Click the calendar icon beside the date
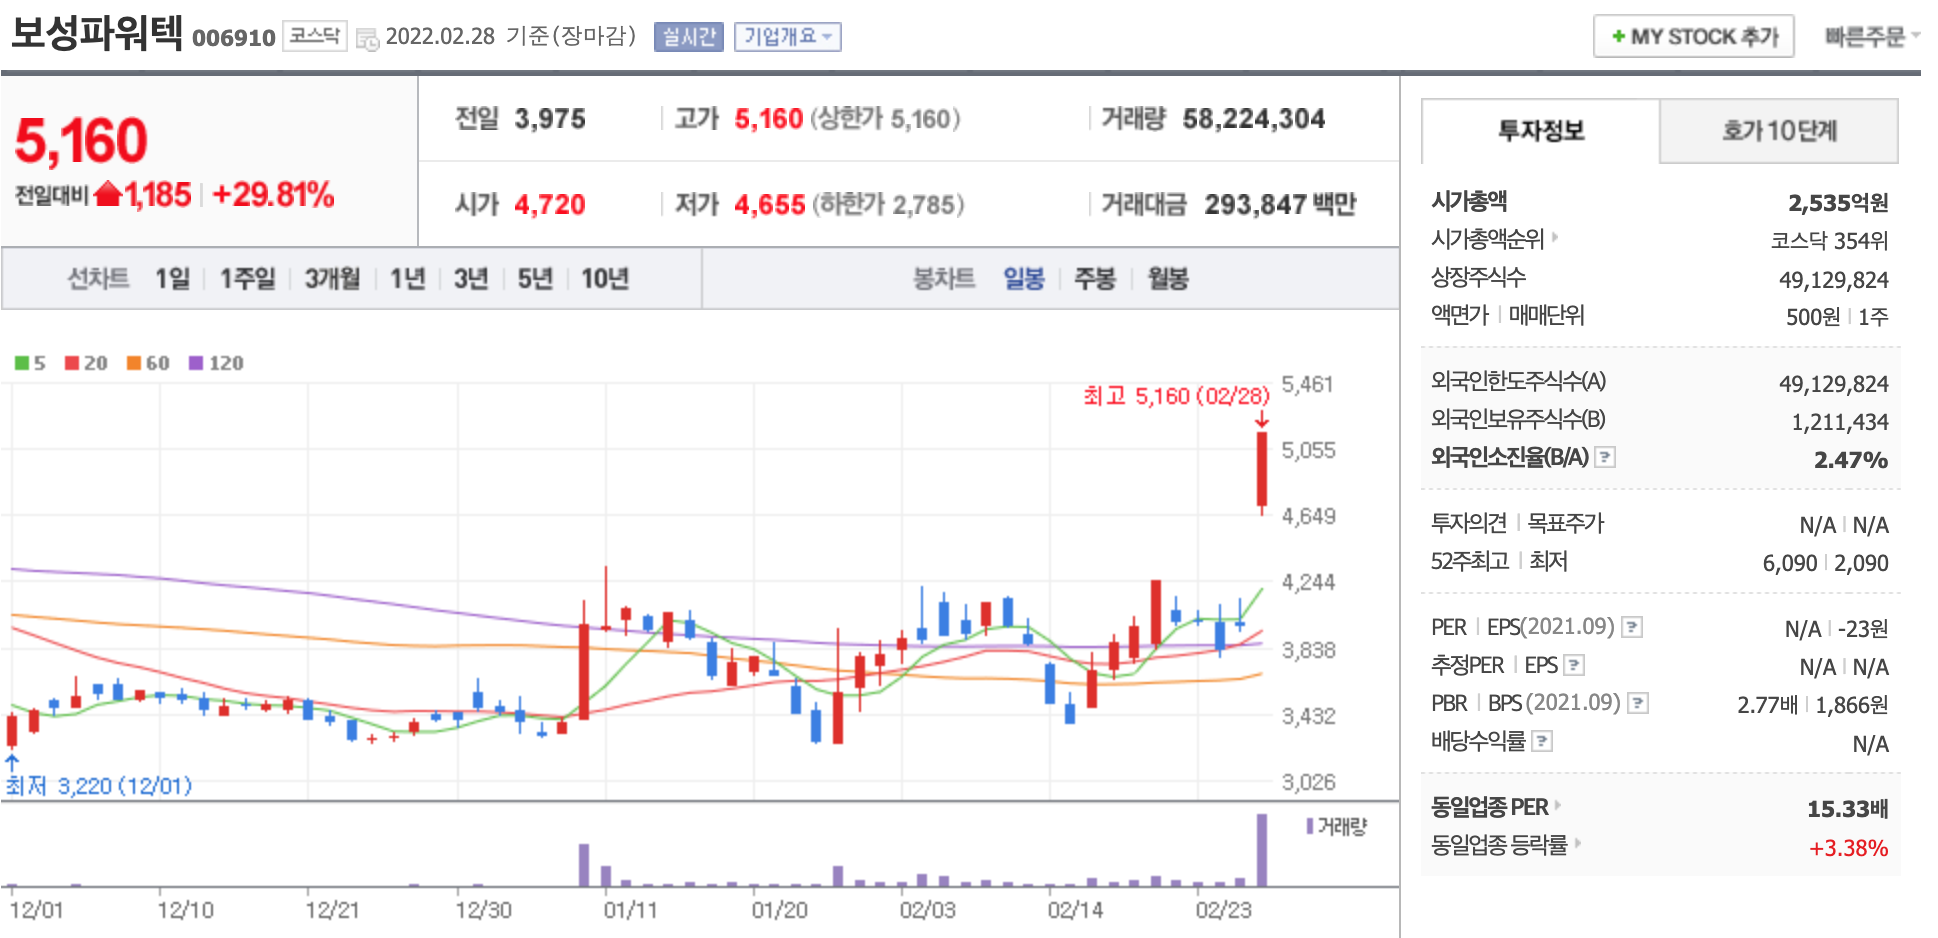The width and height of the screenshot is (1938, 938). coord(367,39)
